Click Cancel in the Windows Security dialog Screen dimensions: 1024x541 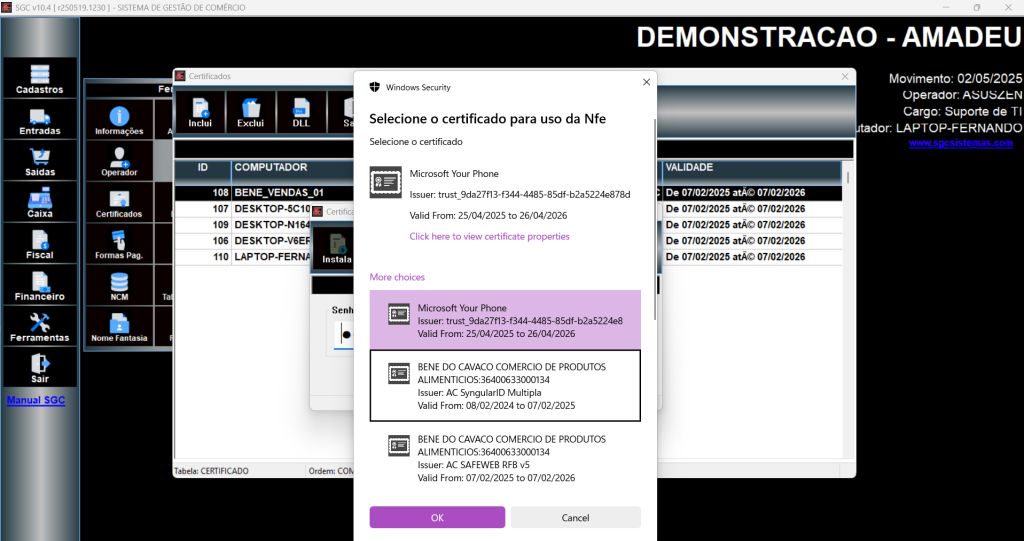[575, 517]
